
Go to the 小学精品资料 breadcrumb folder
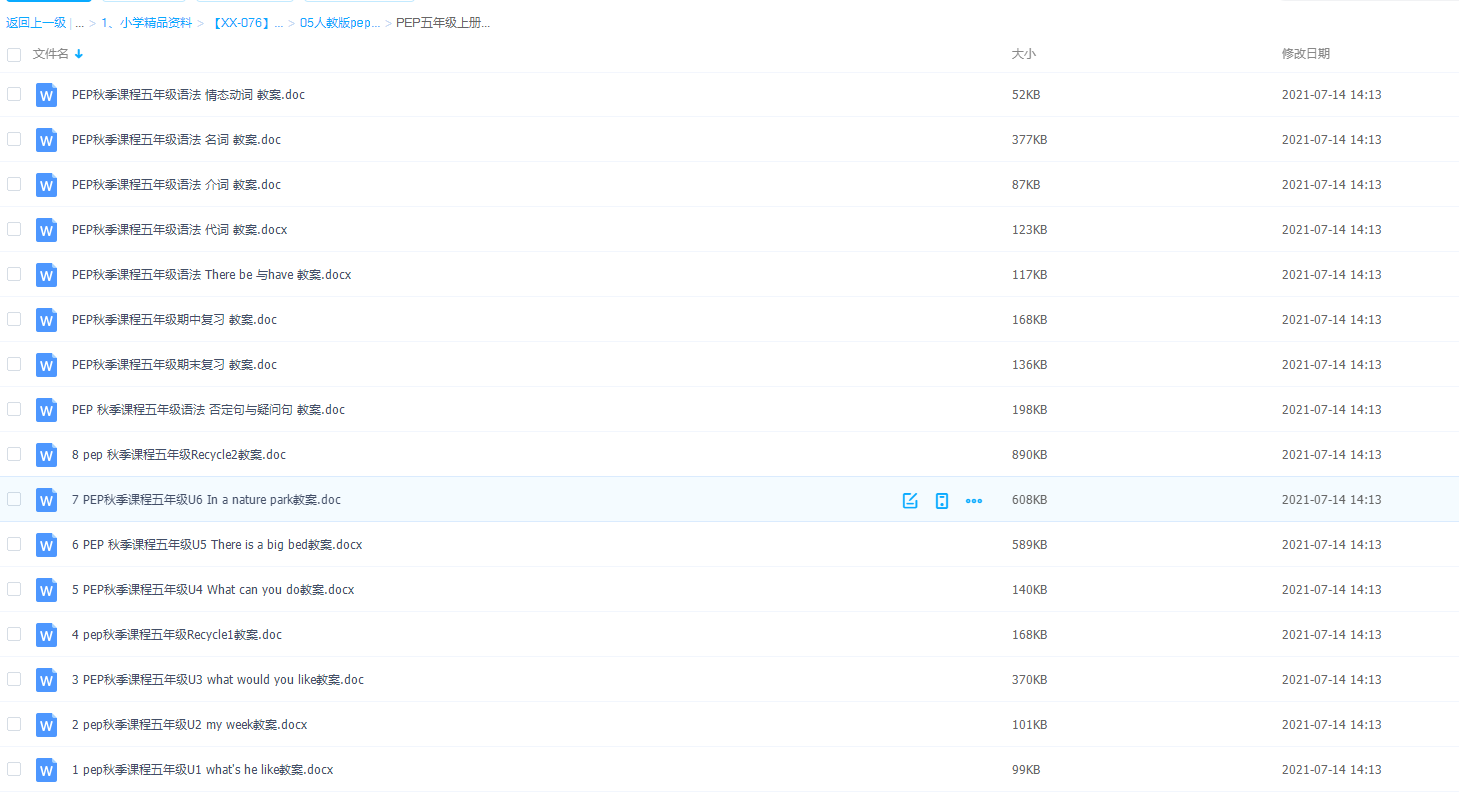coord(147,22)
